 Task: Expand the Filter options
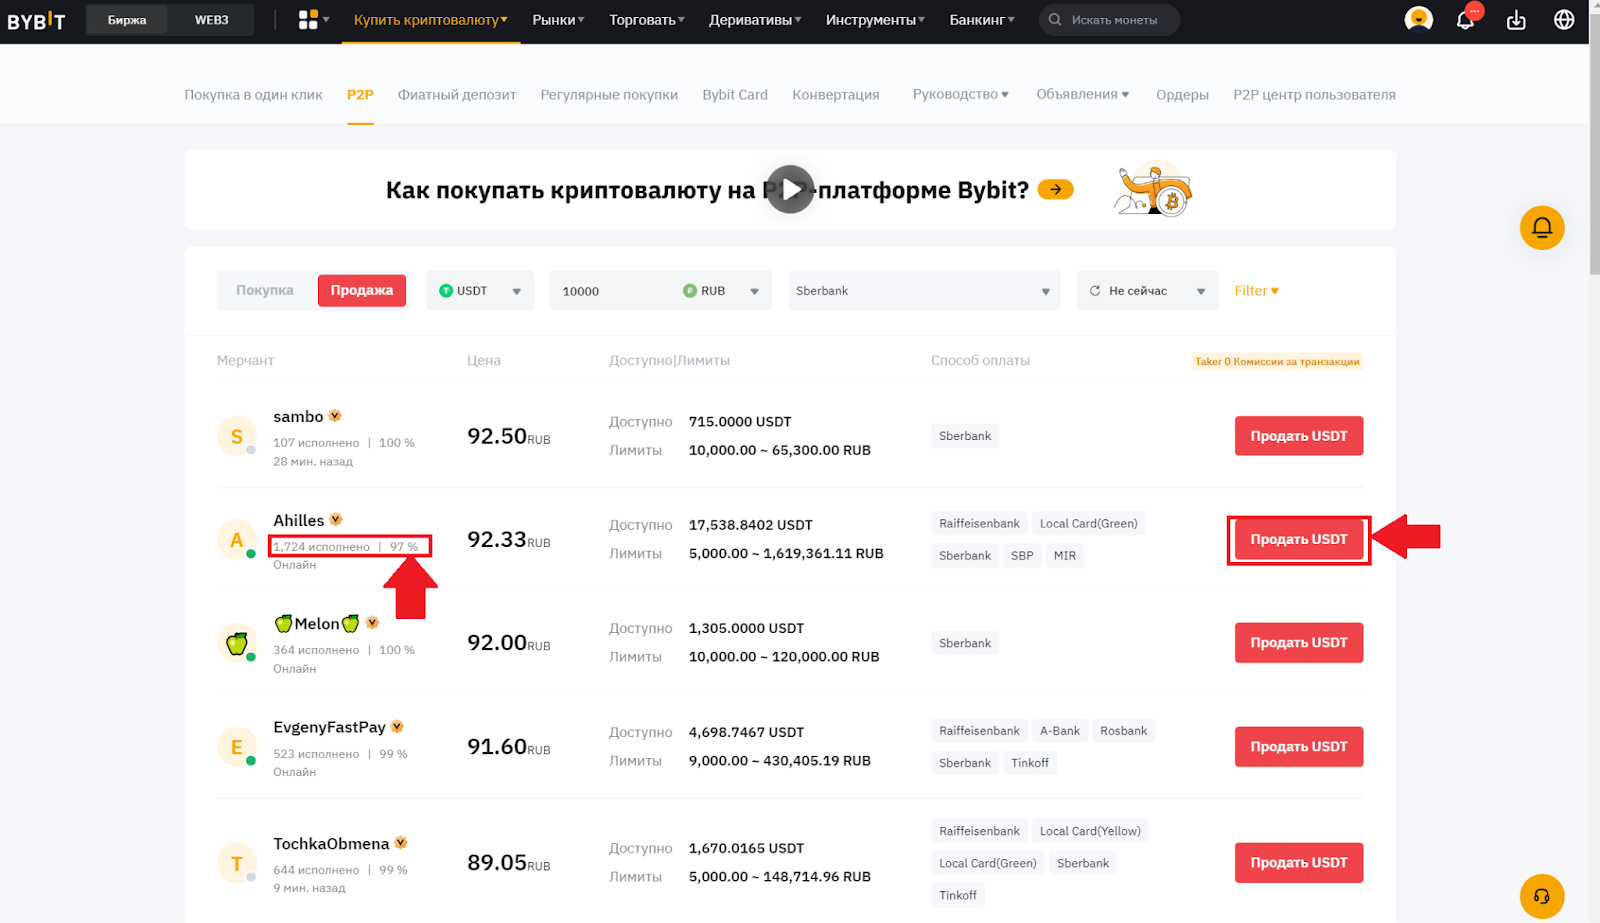tap(1256, 290)
